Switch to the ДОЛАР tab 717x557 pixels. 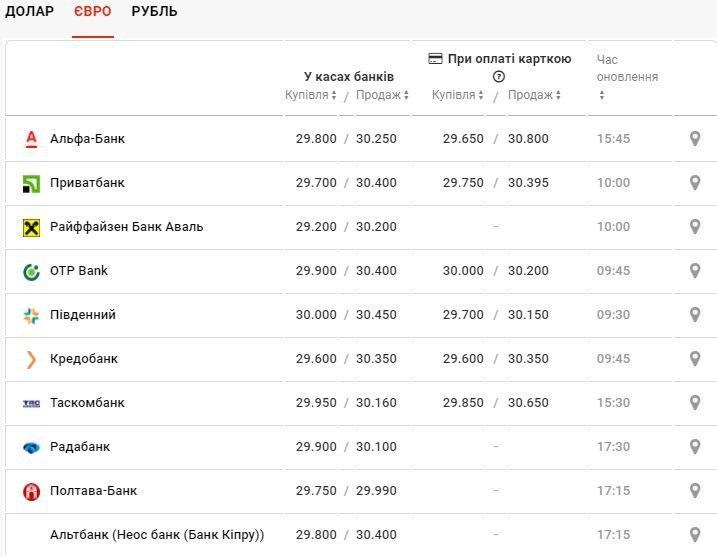tap(29, 12)
